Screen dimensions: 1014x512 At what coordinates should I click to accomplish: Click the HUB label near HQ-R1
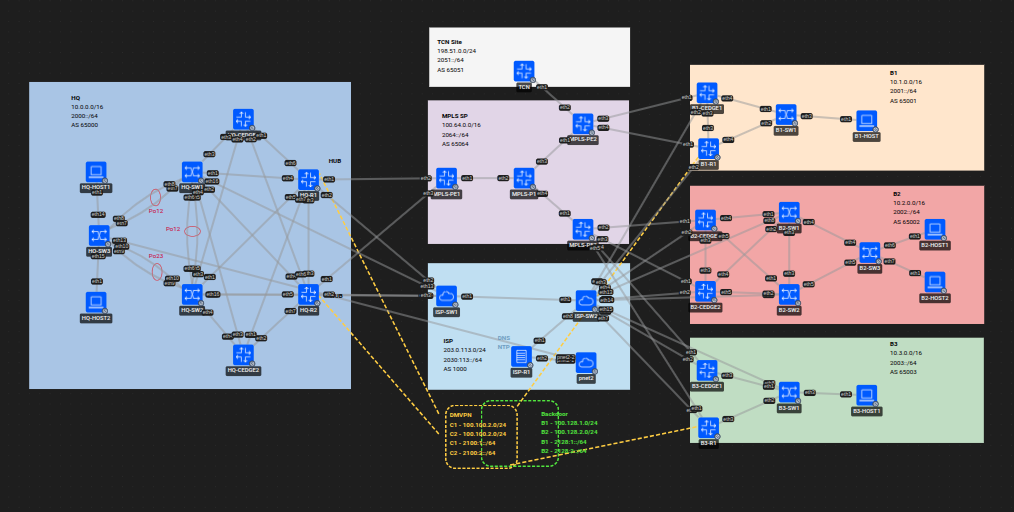334,161
